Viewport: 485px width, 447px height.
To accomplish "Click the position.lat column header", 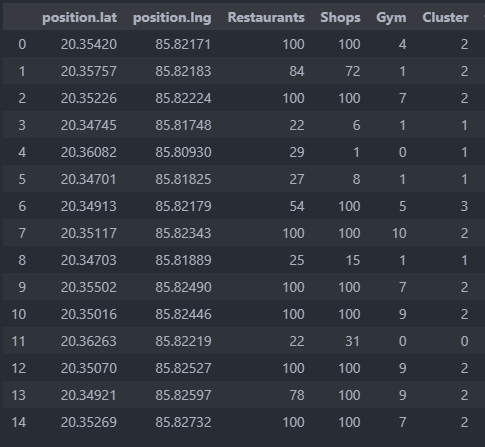I will pos(79,17).
